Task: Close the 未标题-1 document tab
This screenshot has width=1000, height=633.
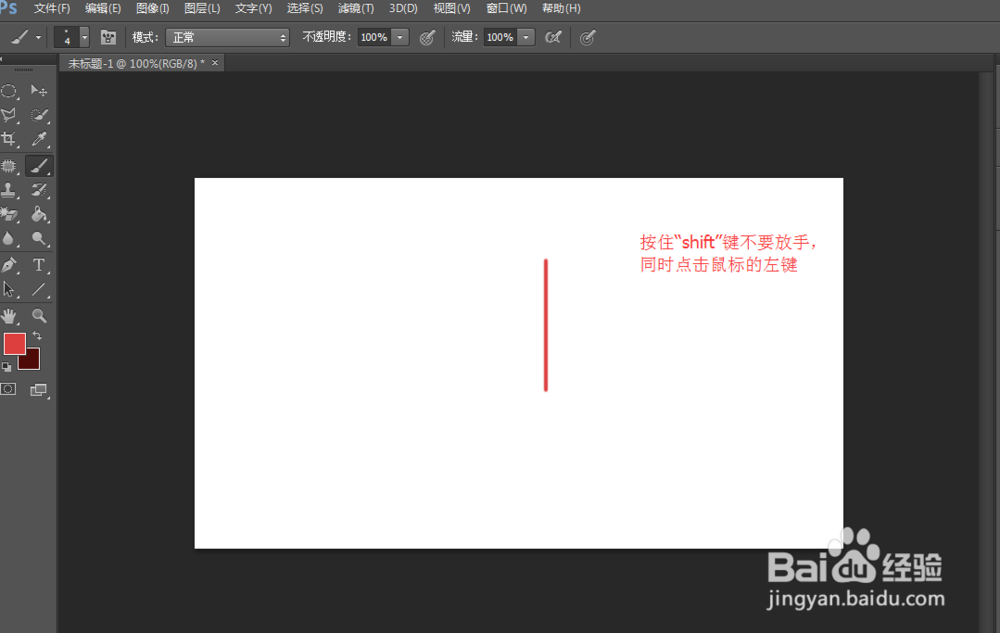Action: pyautogui.click(x=215, y=62)
